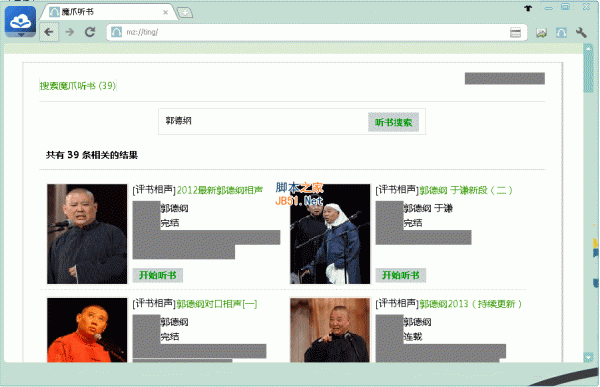Click the 2012最新郭德纲相声 cover photo

(x=87, y=234)
